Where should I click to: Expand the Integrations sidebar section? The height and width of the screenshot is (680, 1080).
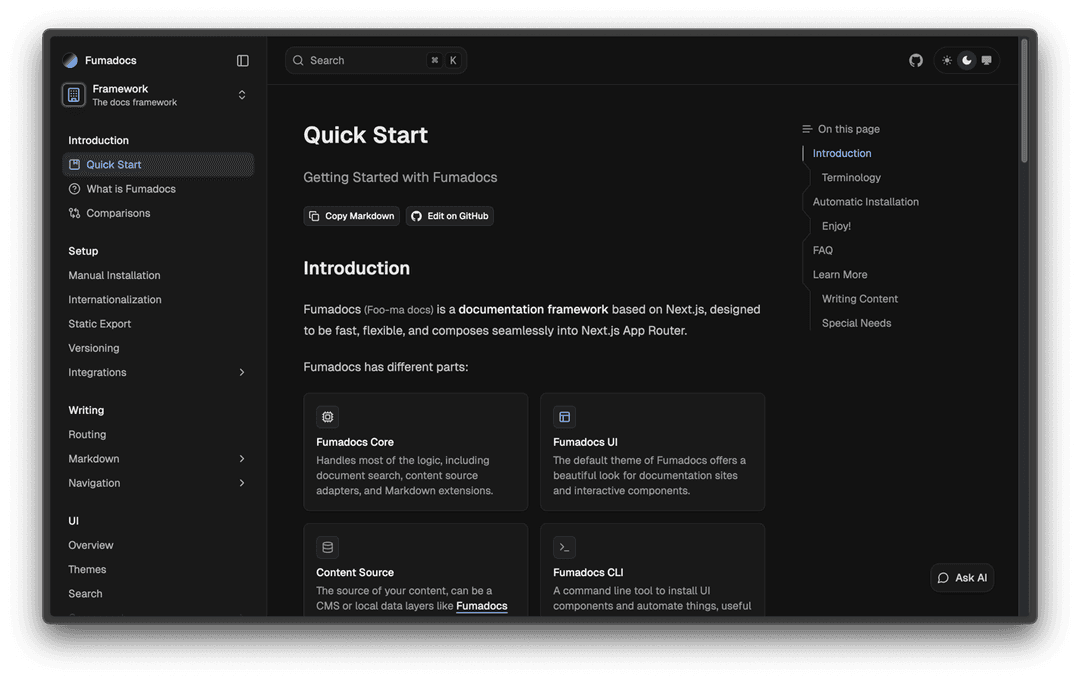click(242, 373)
